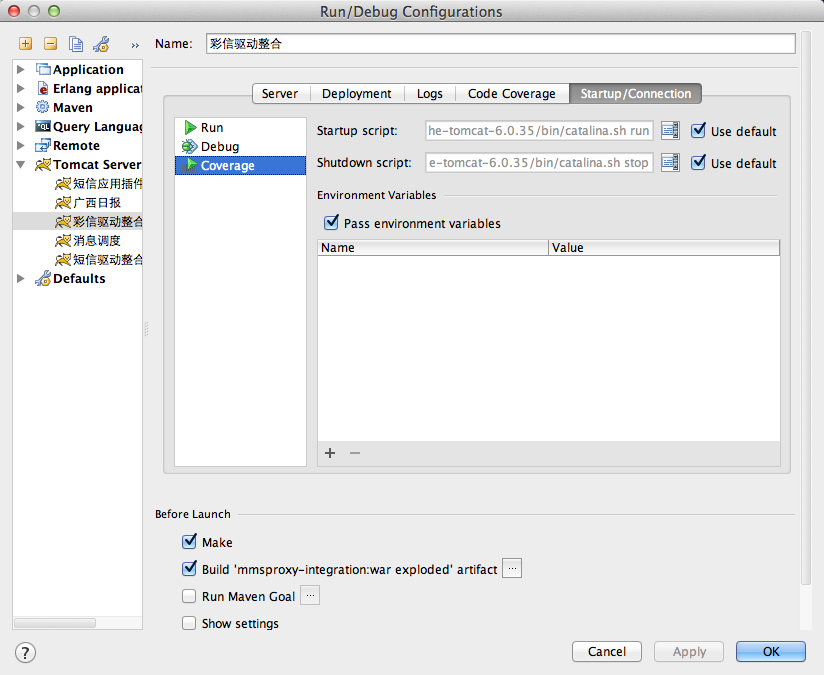Select the 广西日报 configuration
The image size is (824, 675).
(97, 202)
